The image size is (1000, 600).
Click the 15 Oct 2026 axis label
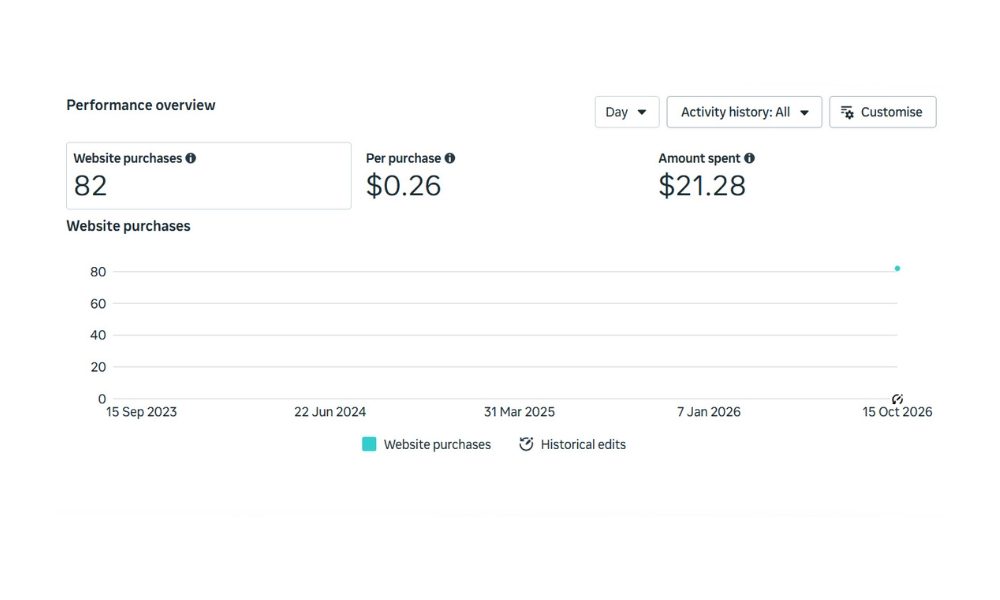coord(897,412)
